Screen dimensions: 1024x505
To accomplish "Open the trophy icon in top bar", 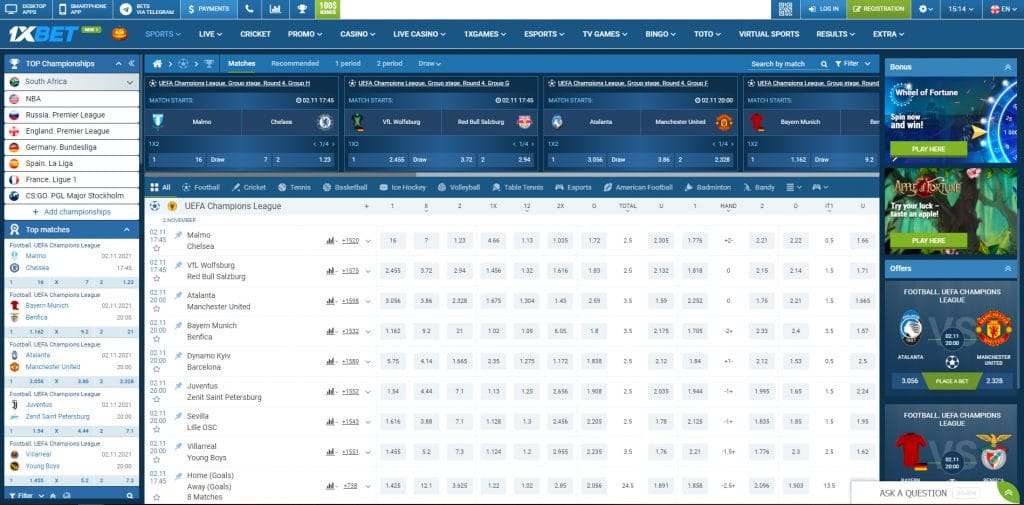I will pyautogui.click(x=302, y=9).
